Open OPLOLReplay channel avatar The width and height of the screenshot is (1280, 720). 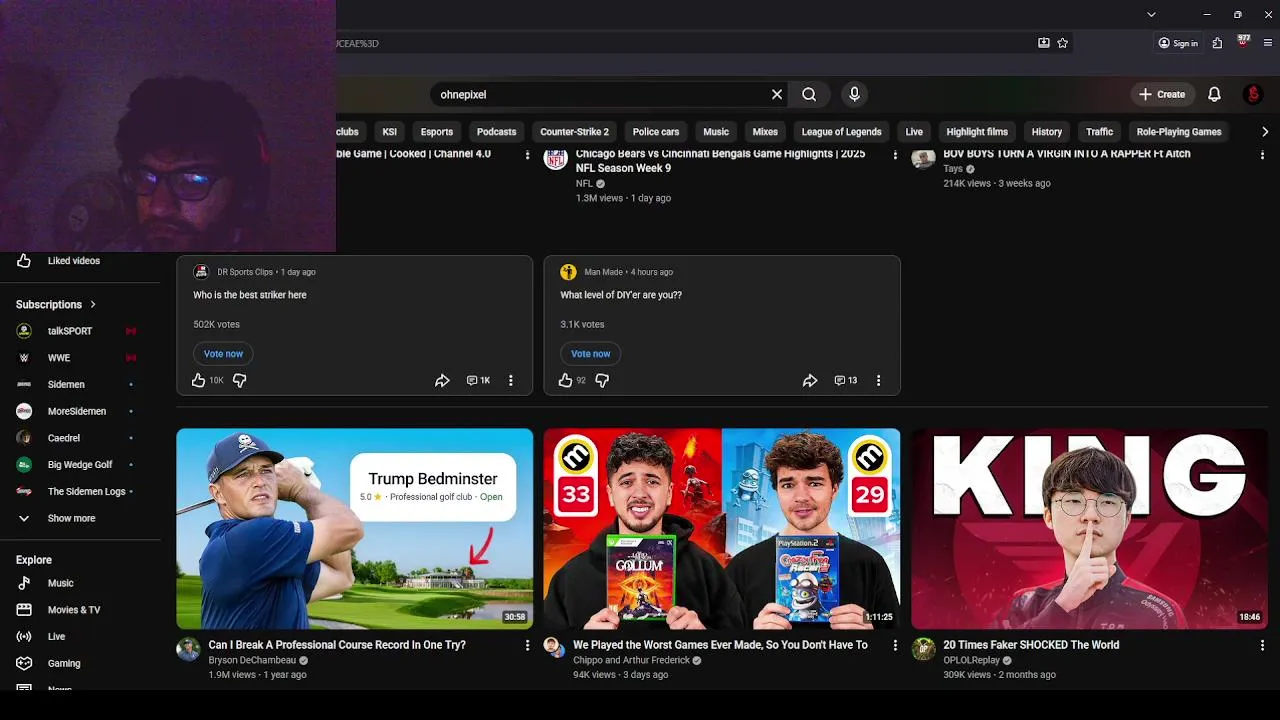pos(923,649)
